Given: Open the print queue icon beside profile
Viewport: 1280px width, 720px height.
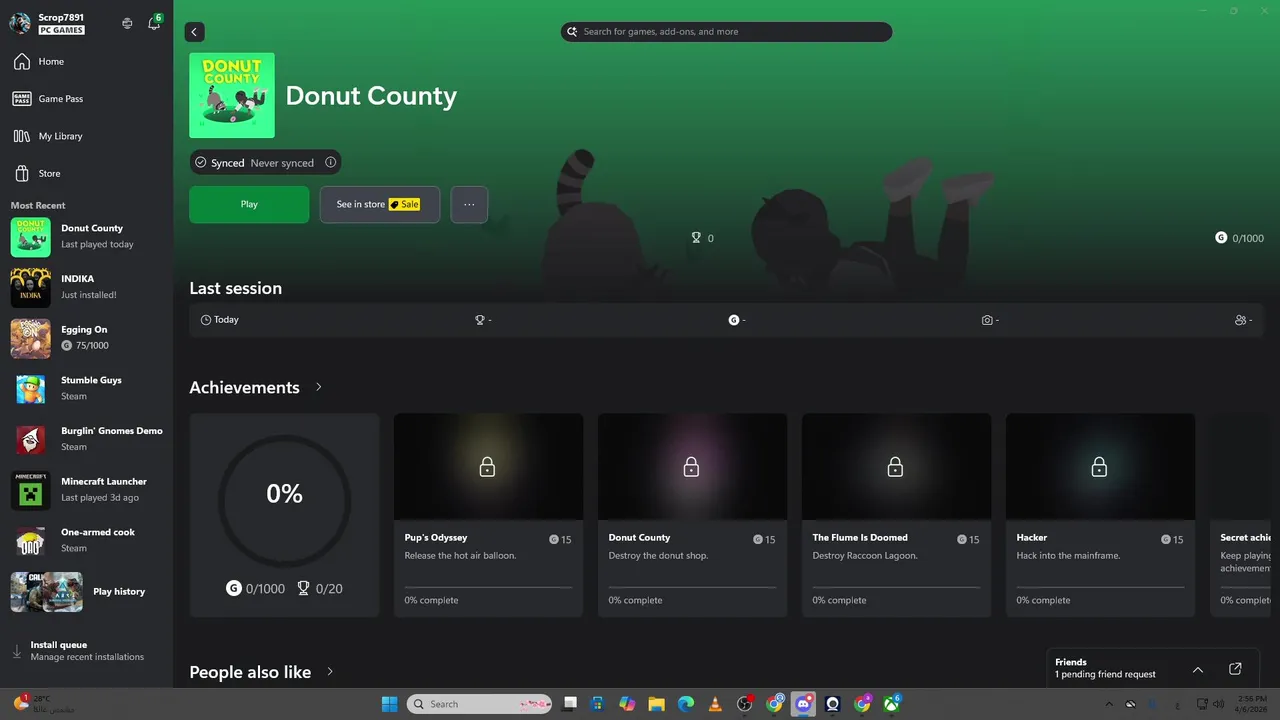Looking at the screenshot, I should pyautogui.click(x=127, y=23).
